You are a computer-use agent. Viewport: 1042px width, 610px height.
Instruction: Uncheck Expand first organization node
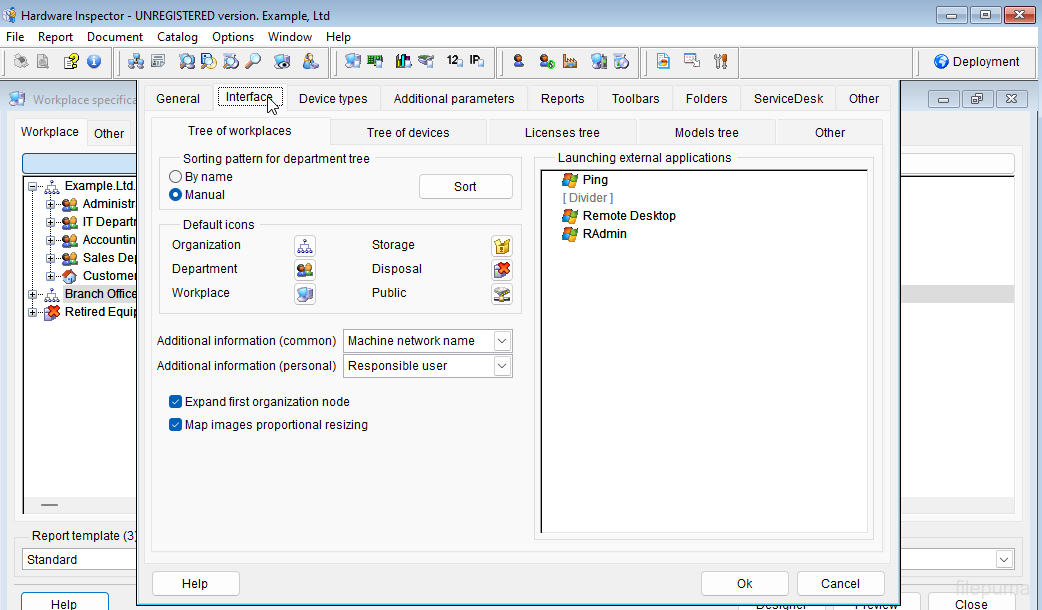tap(176, 402)
